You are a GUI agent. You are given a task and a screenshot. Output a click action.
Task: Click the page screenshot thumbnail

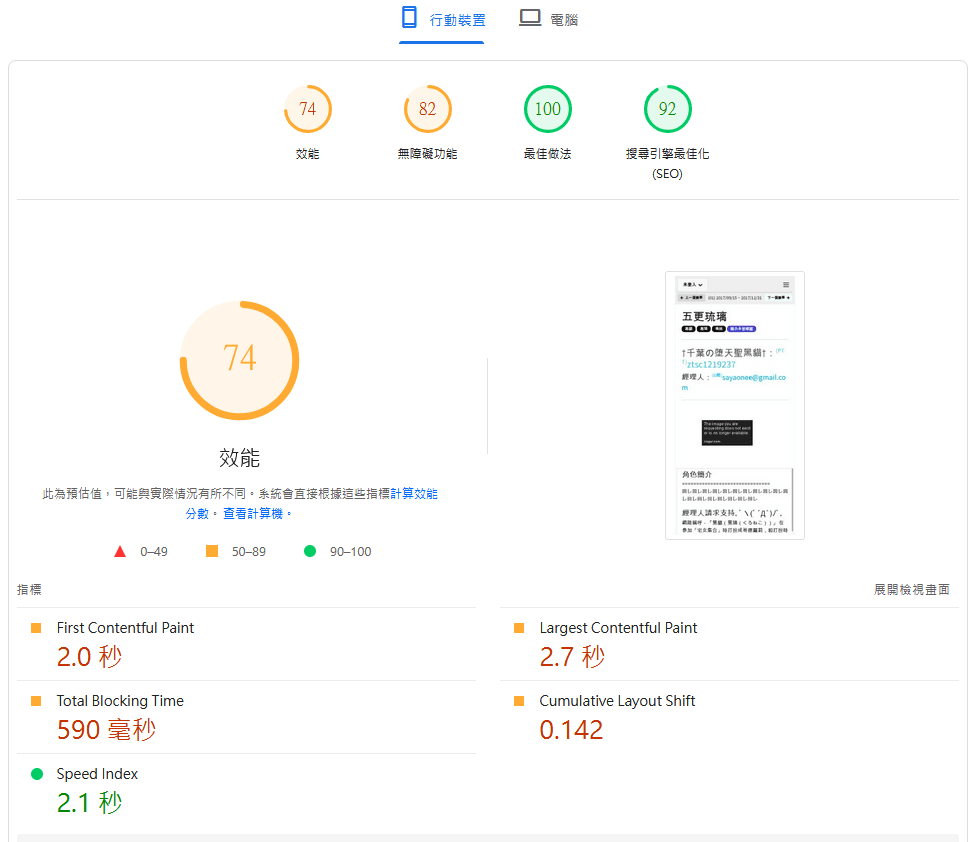[735, 405]
